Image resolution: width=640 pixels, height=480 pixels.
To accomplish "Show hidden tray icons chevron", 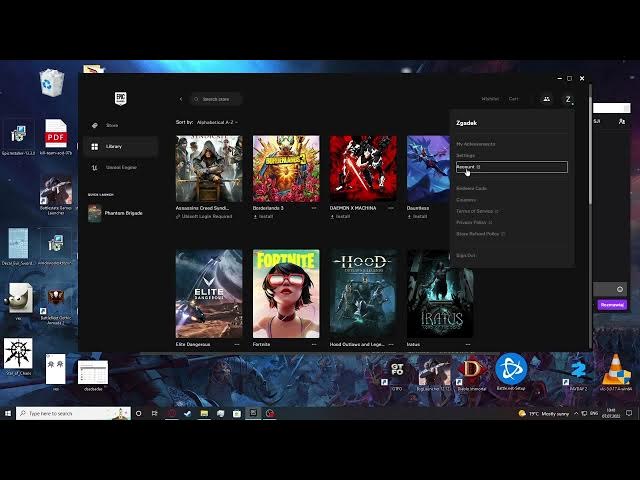I will coord(576,413).
